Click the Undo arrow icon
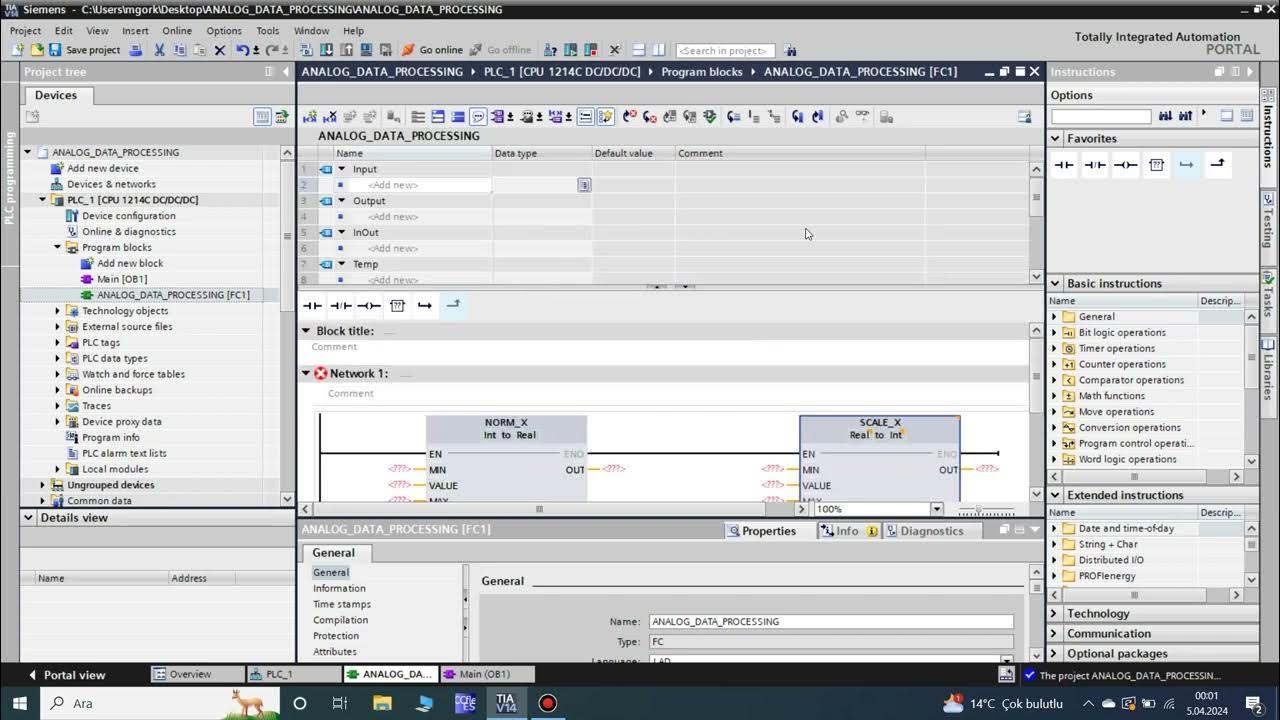The height and width of the screenshot is (720, 1280). pos(243,50)
